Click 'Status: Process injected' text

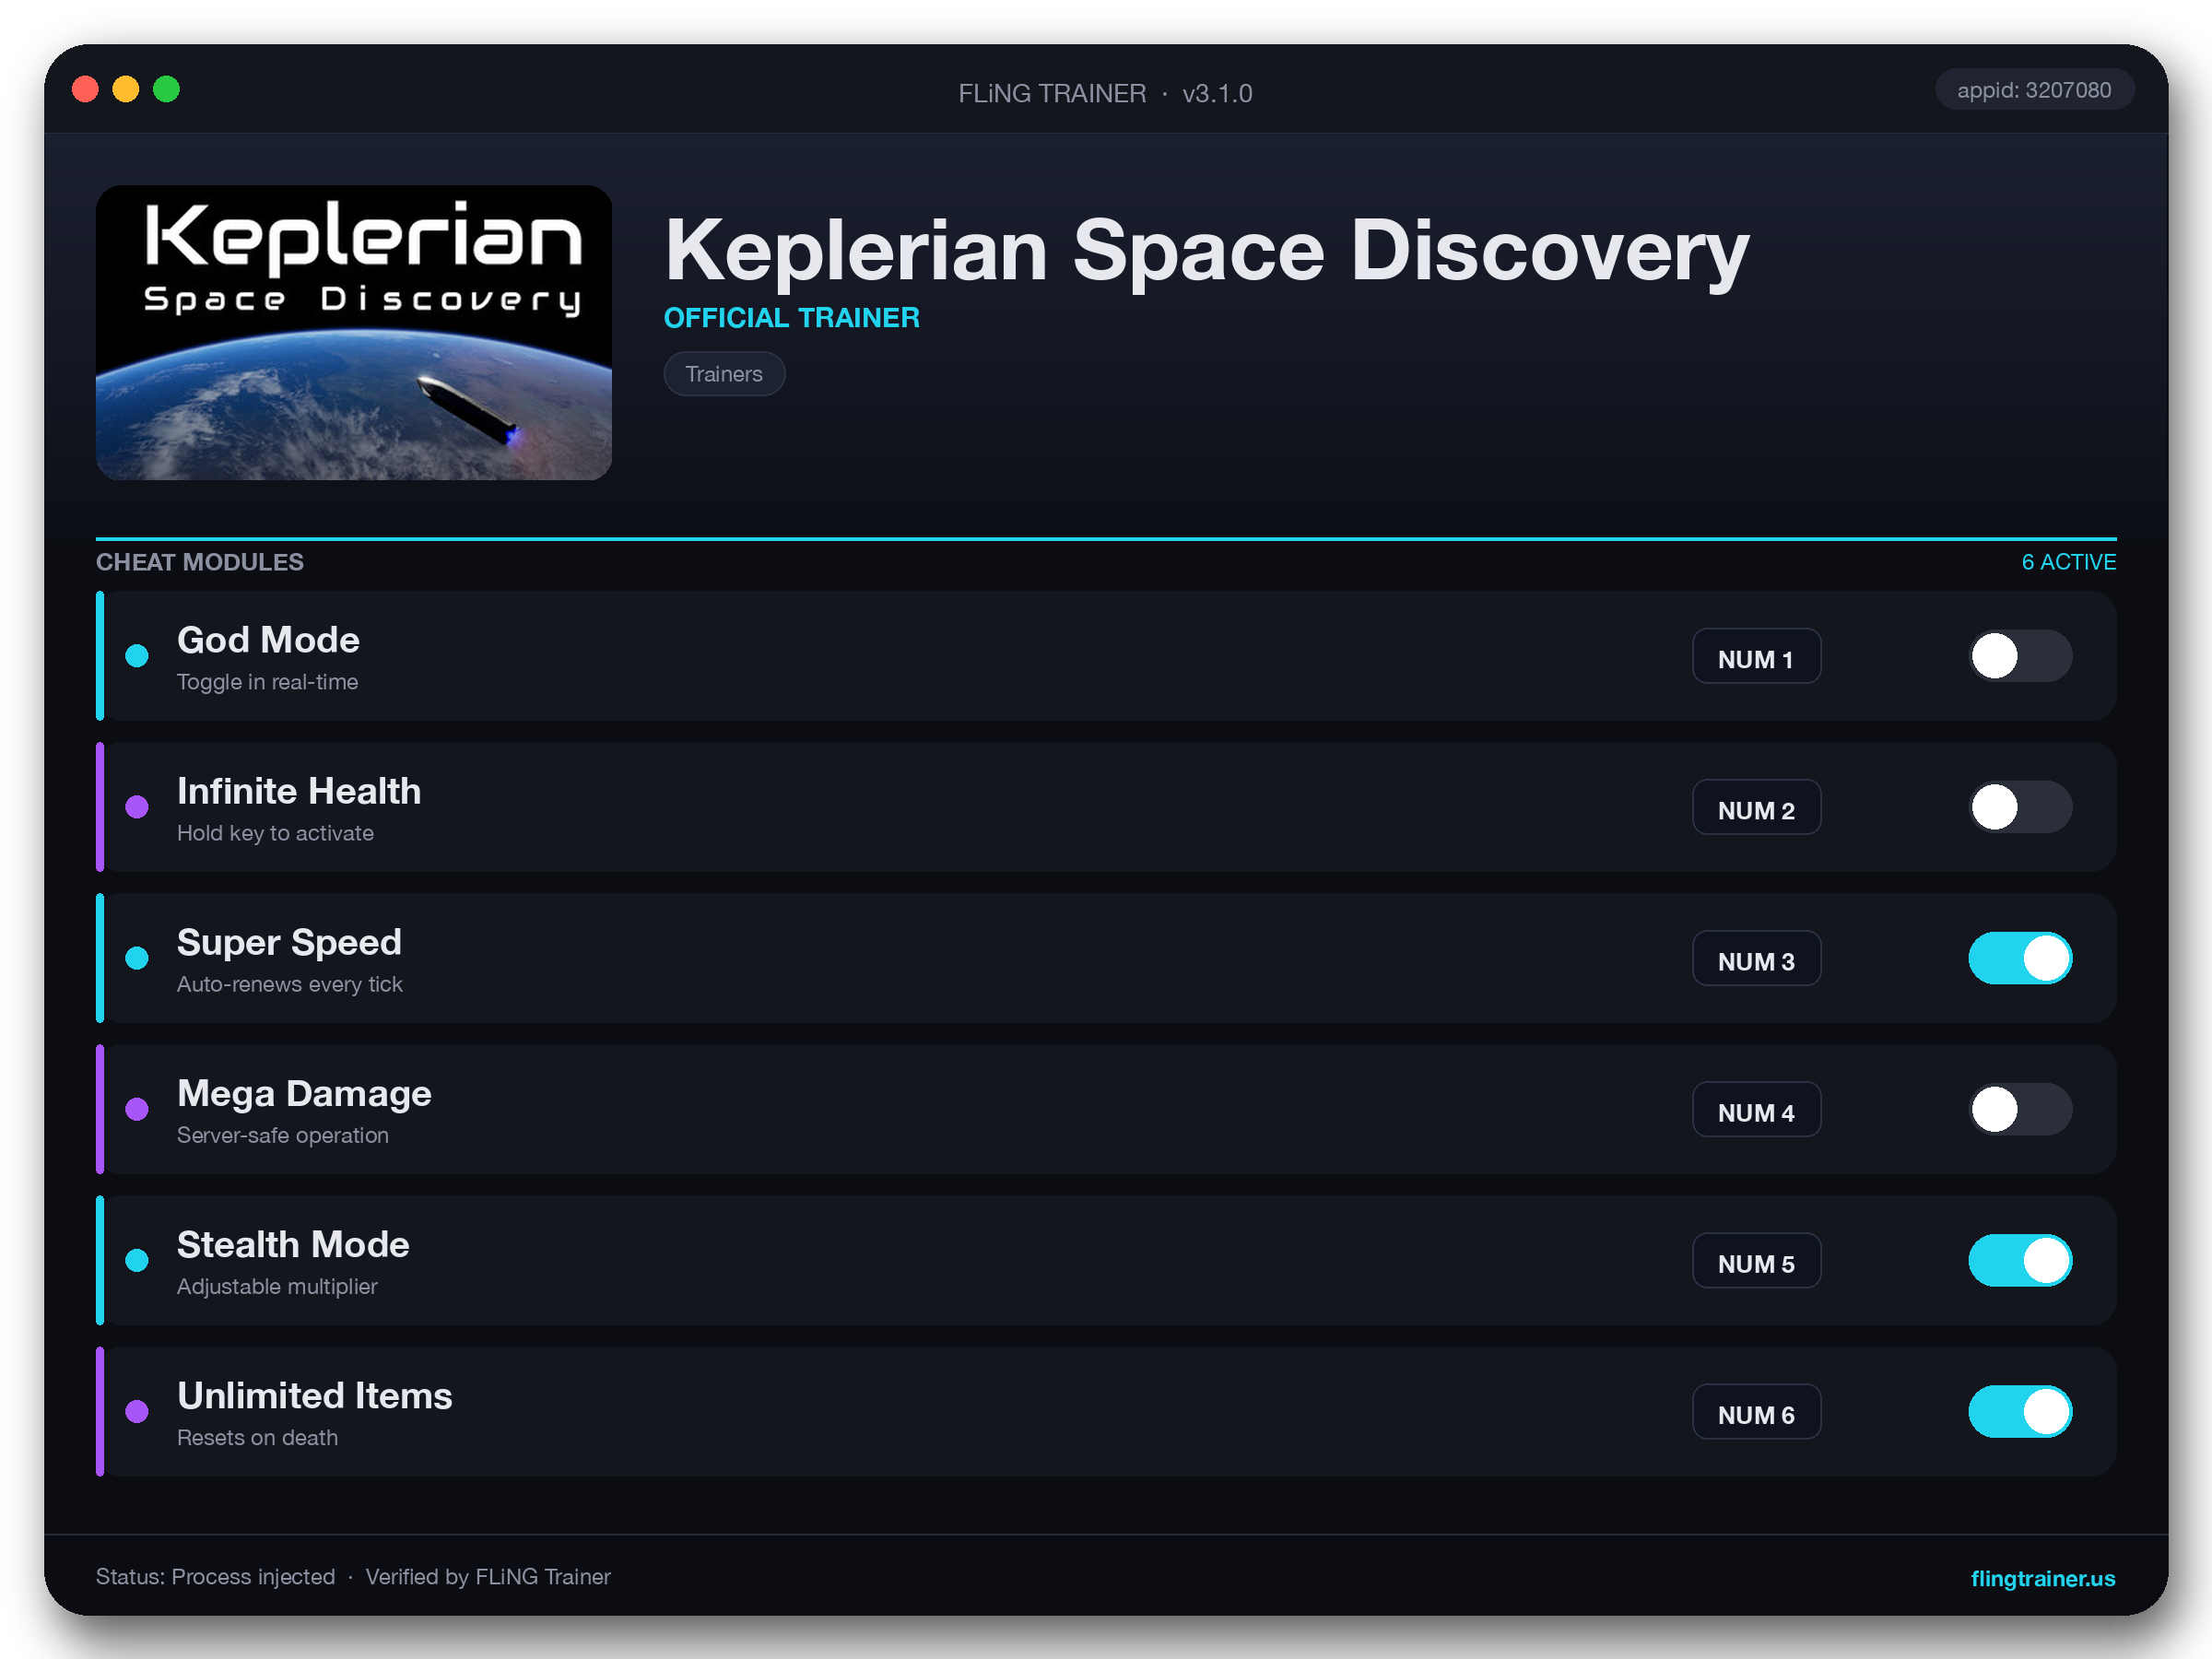[x=215, y=1576]
